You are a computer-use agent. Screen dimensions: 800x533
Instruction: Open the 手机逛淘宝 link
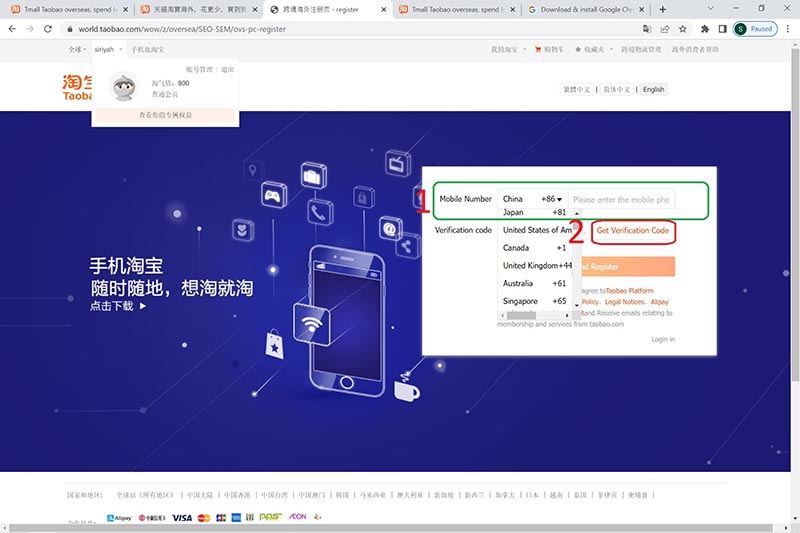coord(148,49)
